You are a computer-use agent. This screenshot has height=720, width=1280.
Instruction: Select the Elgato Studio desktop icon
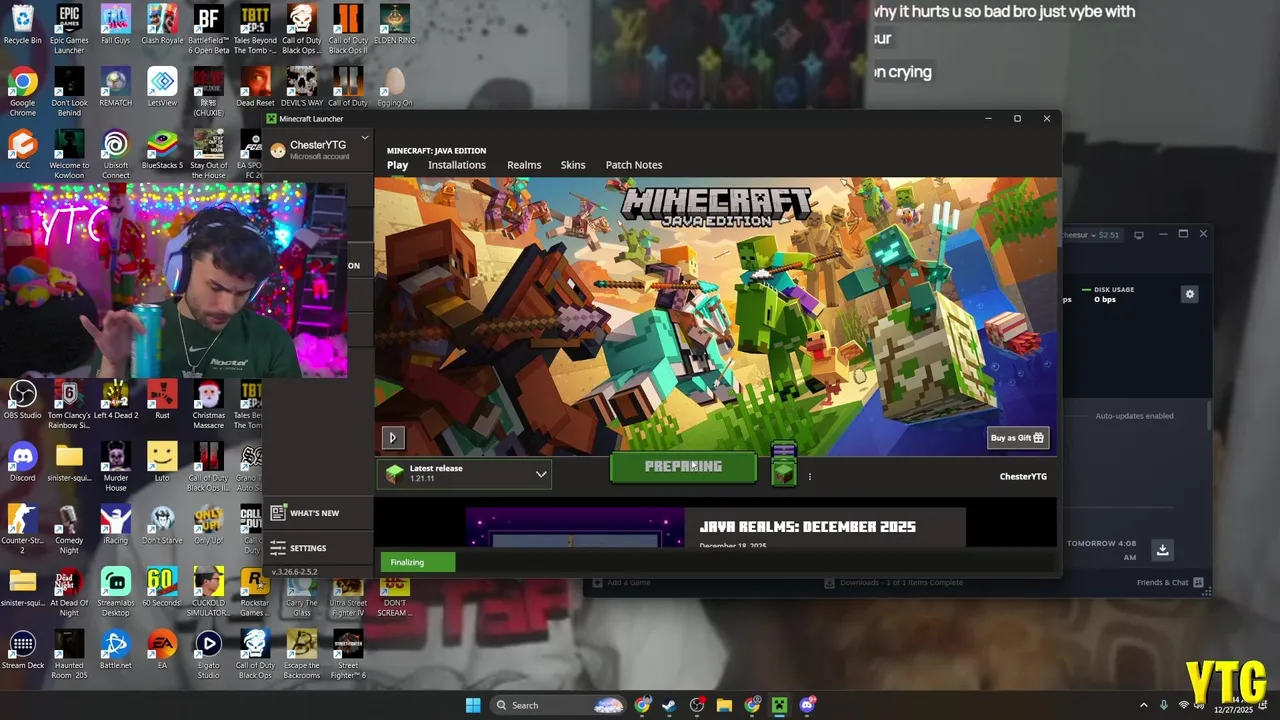click(x=208, y=655)
